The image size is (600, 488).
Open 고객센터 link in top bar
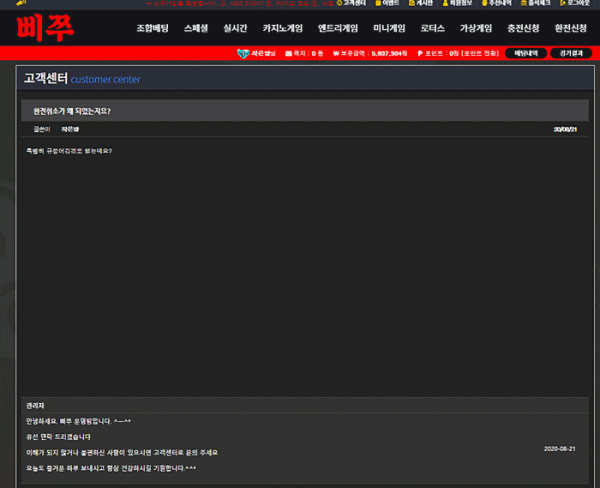351,3
